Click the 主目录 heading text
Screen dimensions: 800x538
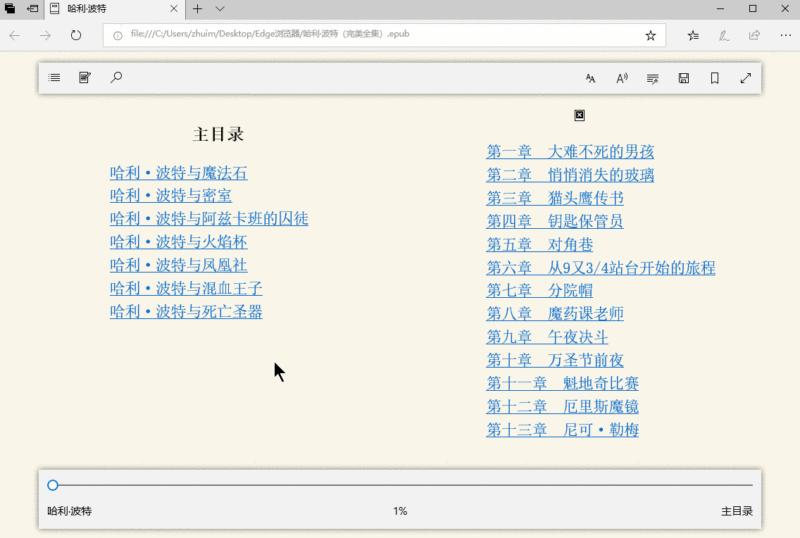pyautogui.click(x=218, y=134)
